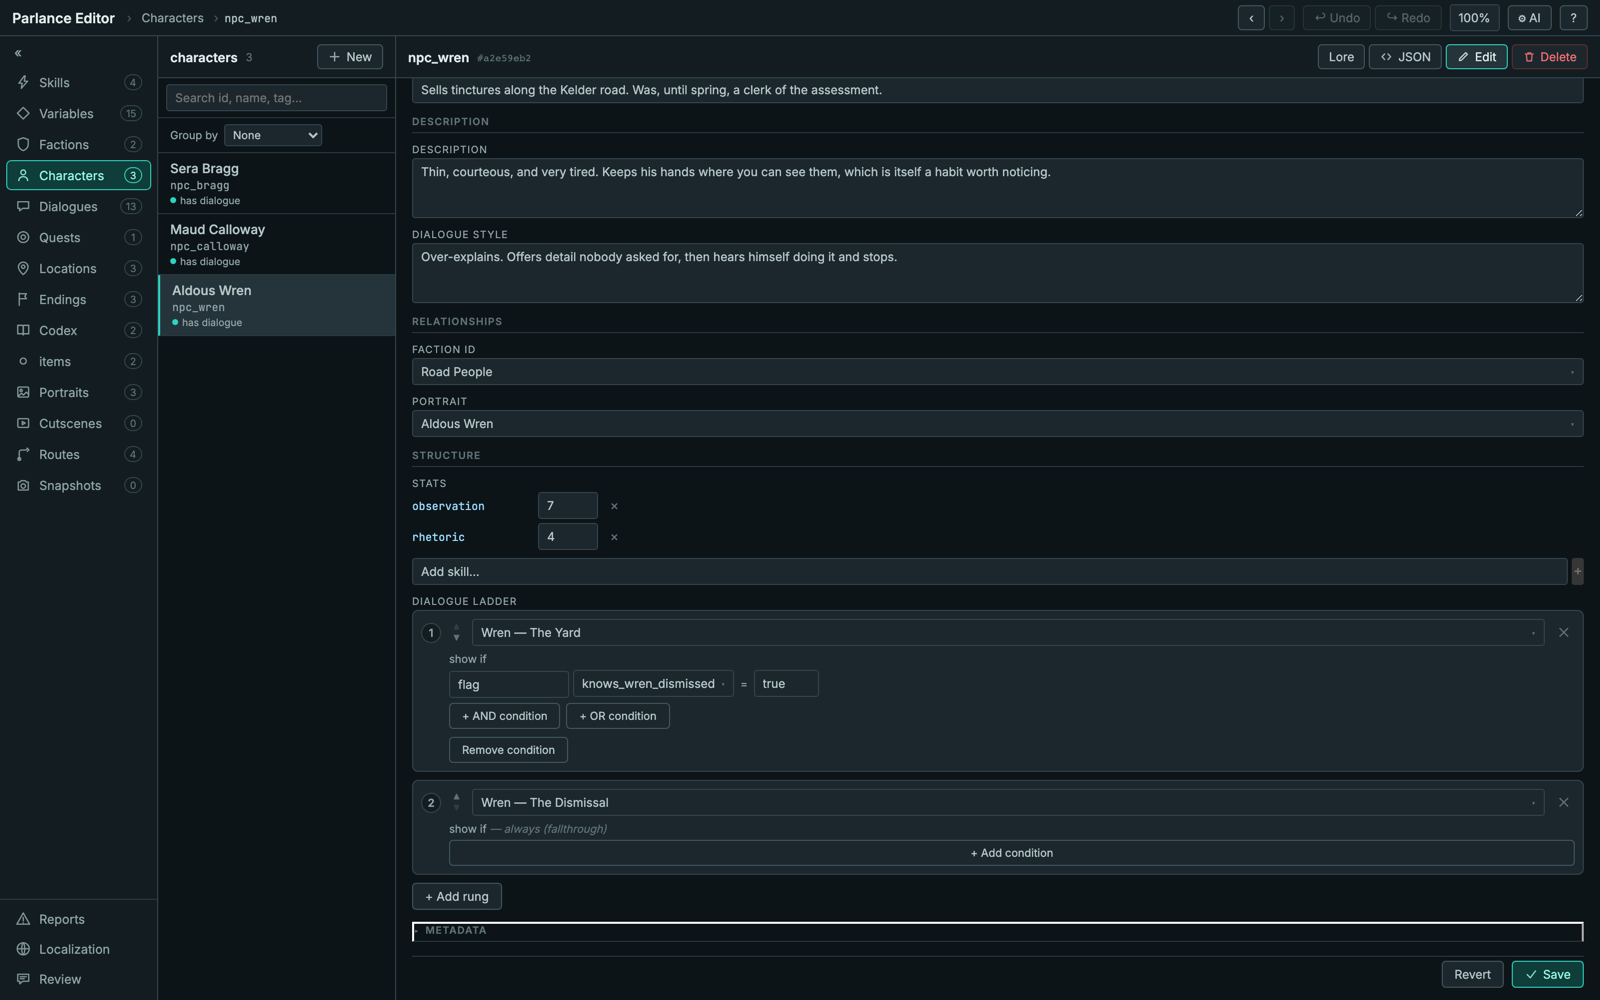Viewport: 1600px width, 1000px height.
Task: Click the character search field
Action: [276, 98]
